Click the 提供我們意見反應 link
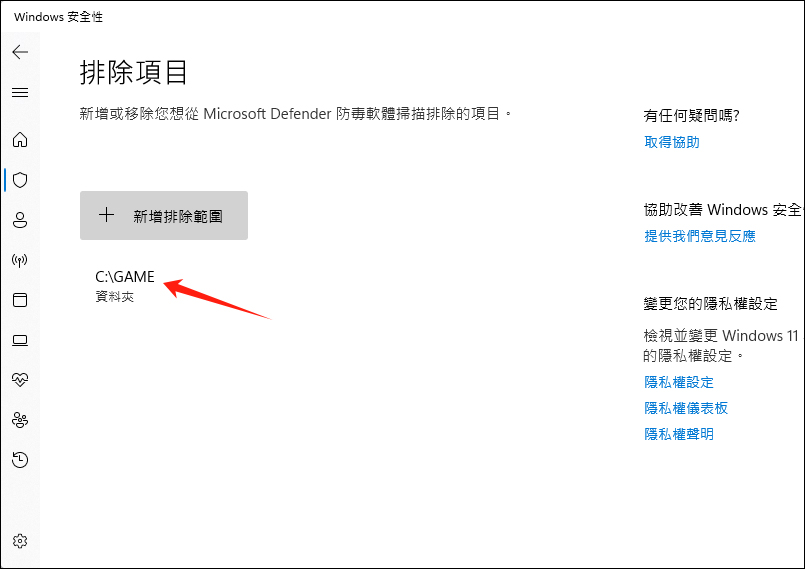The image size is (805, 569). tap(699, 236)
